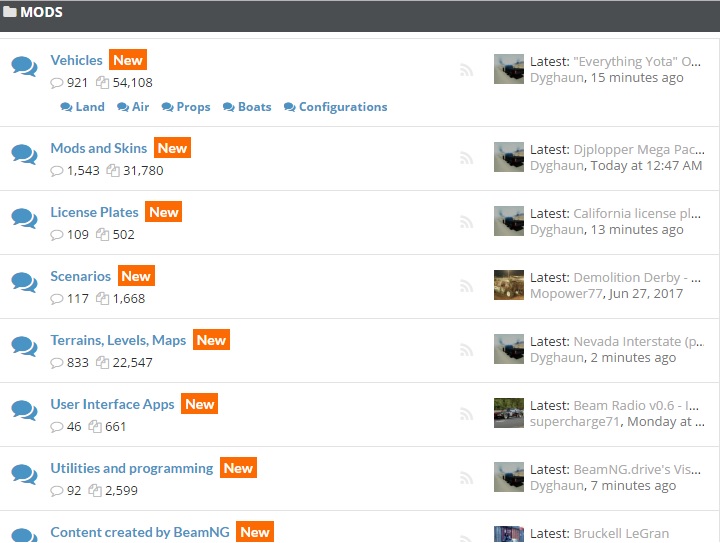This screenshot has height=543, width=720.
Task: Open the Mods and Skins forum
Action: point(99,148)
